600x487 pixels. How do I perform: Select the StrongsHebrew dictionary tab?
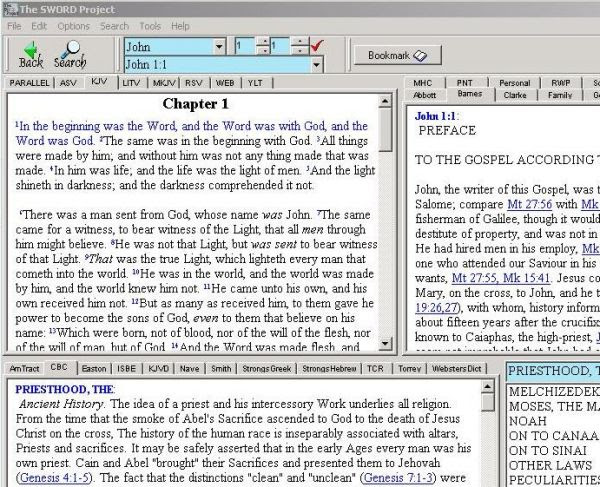[x=329, y=369]
